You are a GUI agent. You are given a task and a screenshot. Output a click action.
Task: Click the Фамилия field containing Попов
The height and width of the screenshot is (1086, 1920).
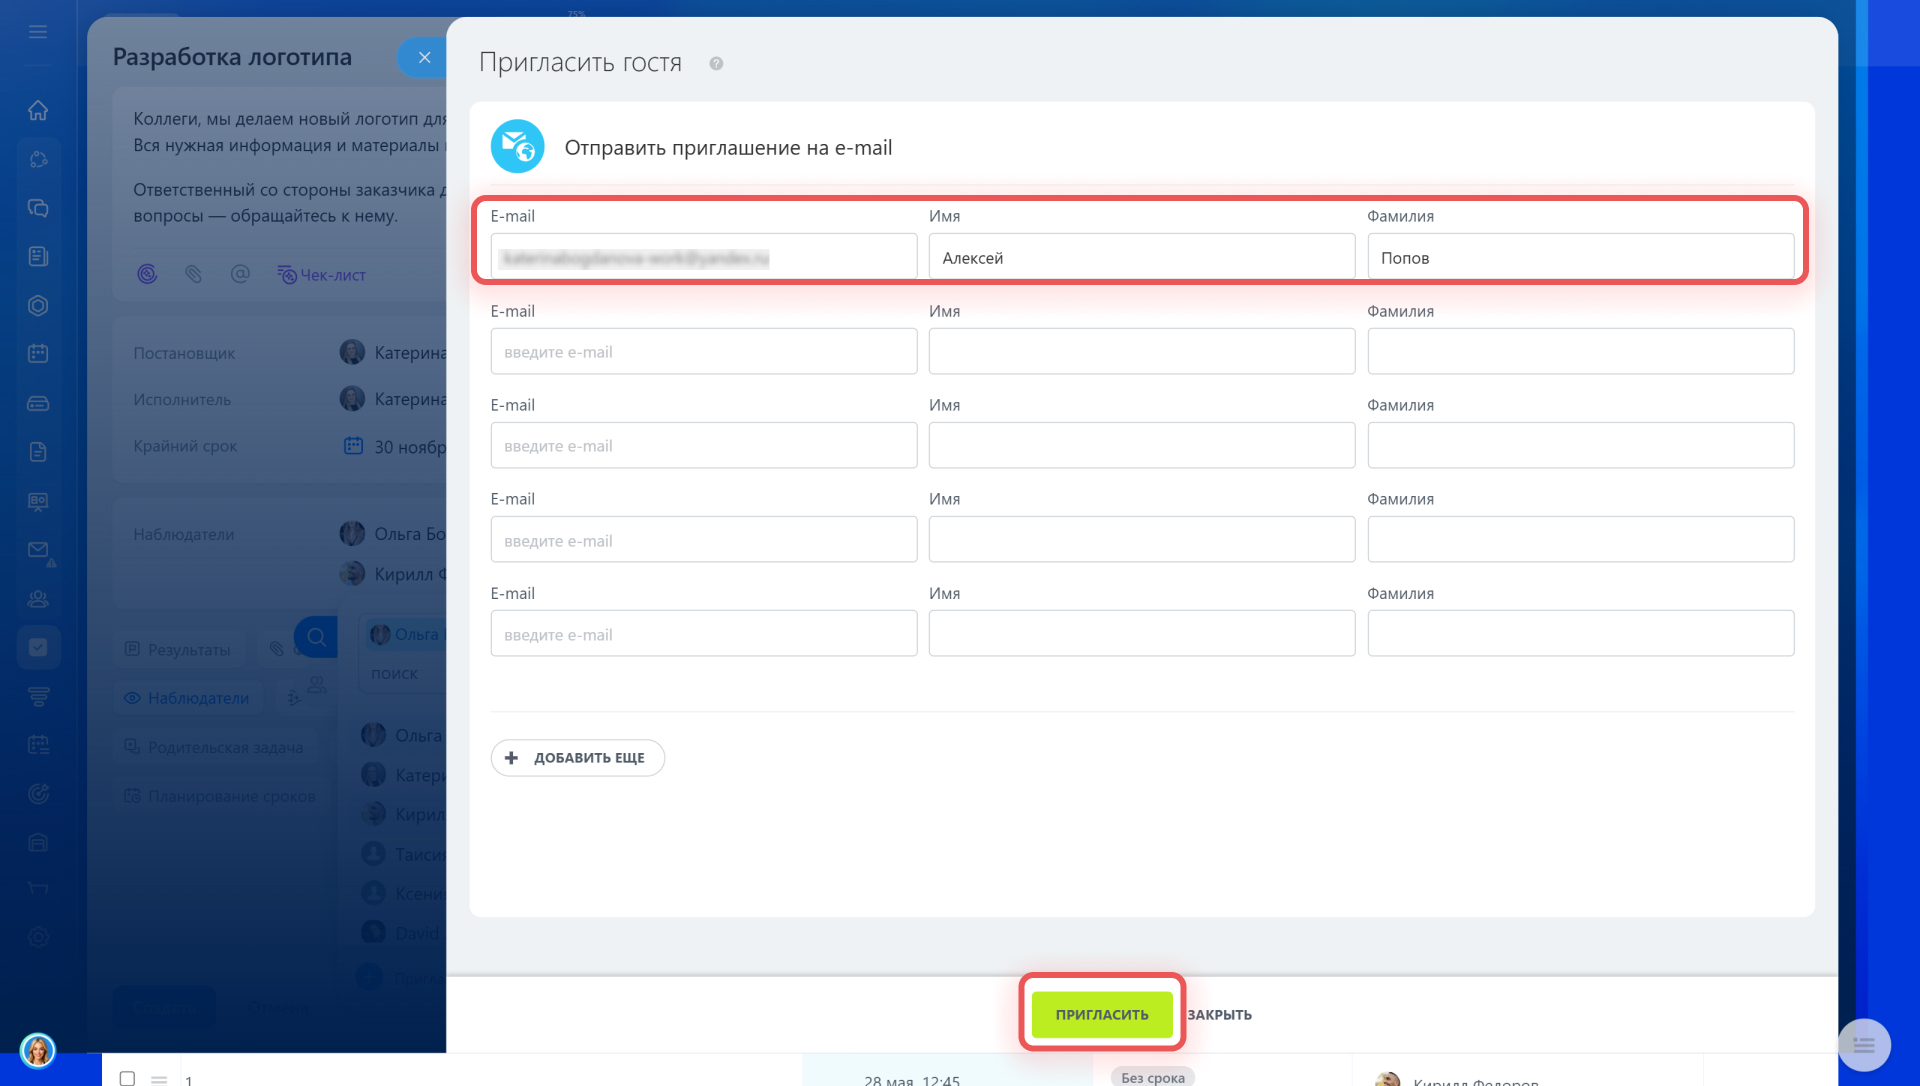point(1580,258)
